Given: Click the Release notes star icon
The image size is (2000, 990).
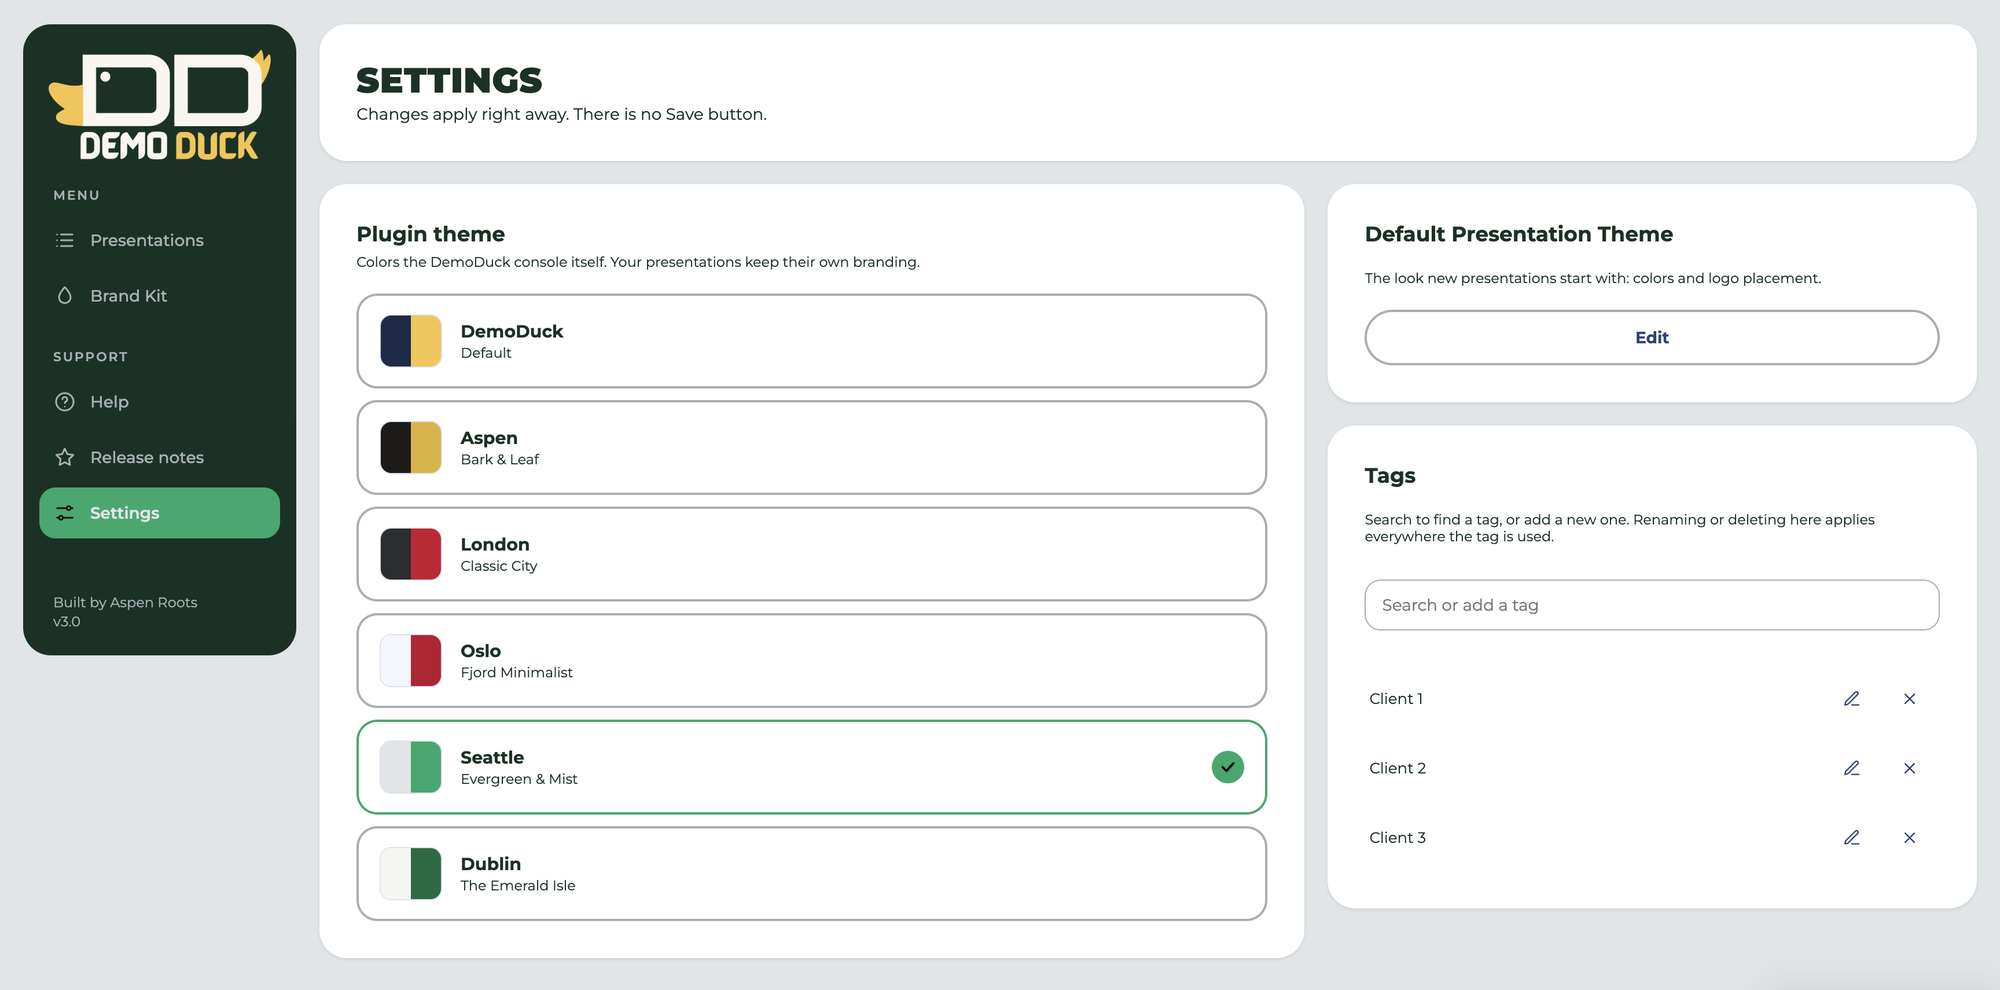Looking at the screenshot, I should coord(65,457).
